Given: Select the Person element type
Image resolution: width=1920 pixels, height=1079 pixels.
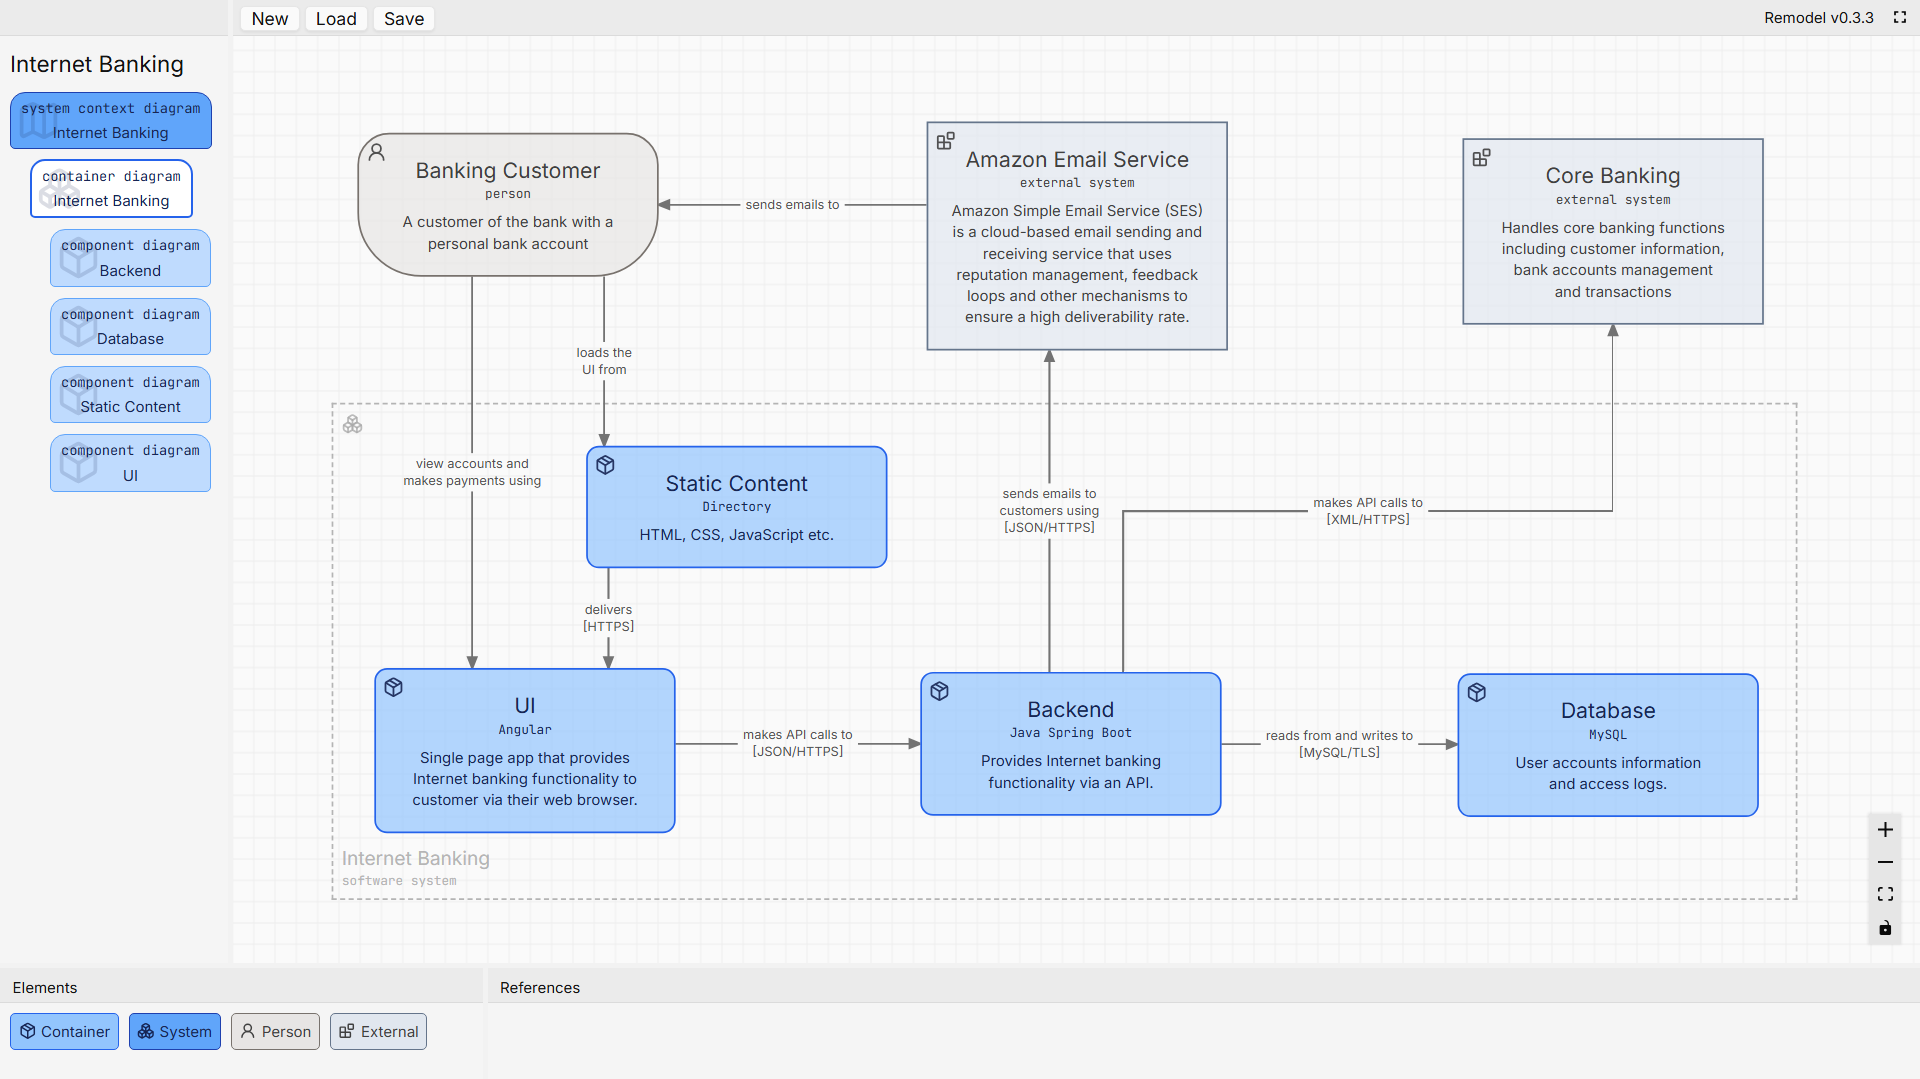Looking at the screenshot, I should pos(275,1031).
